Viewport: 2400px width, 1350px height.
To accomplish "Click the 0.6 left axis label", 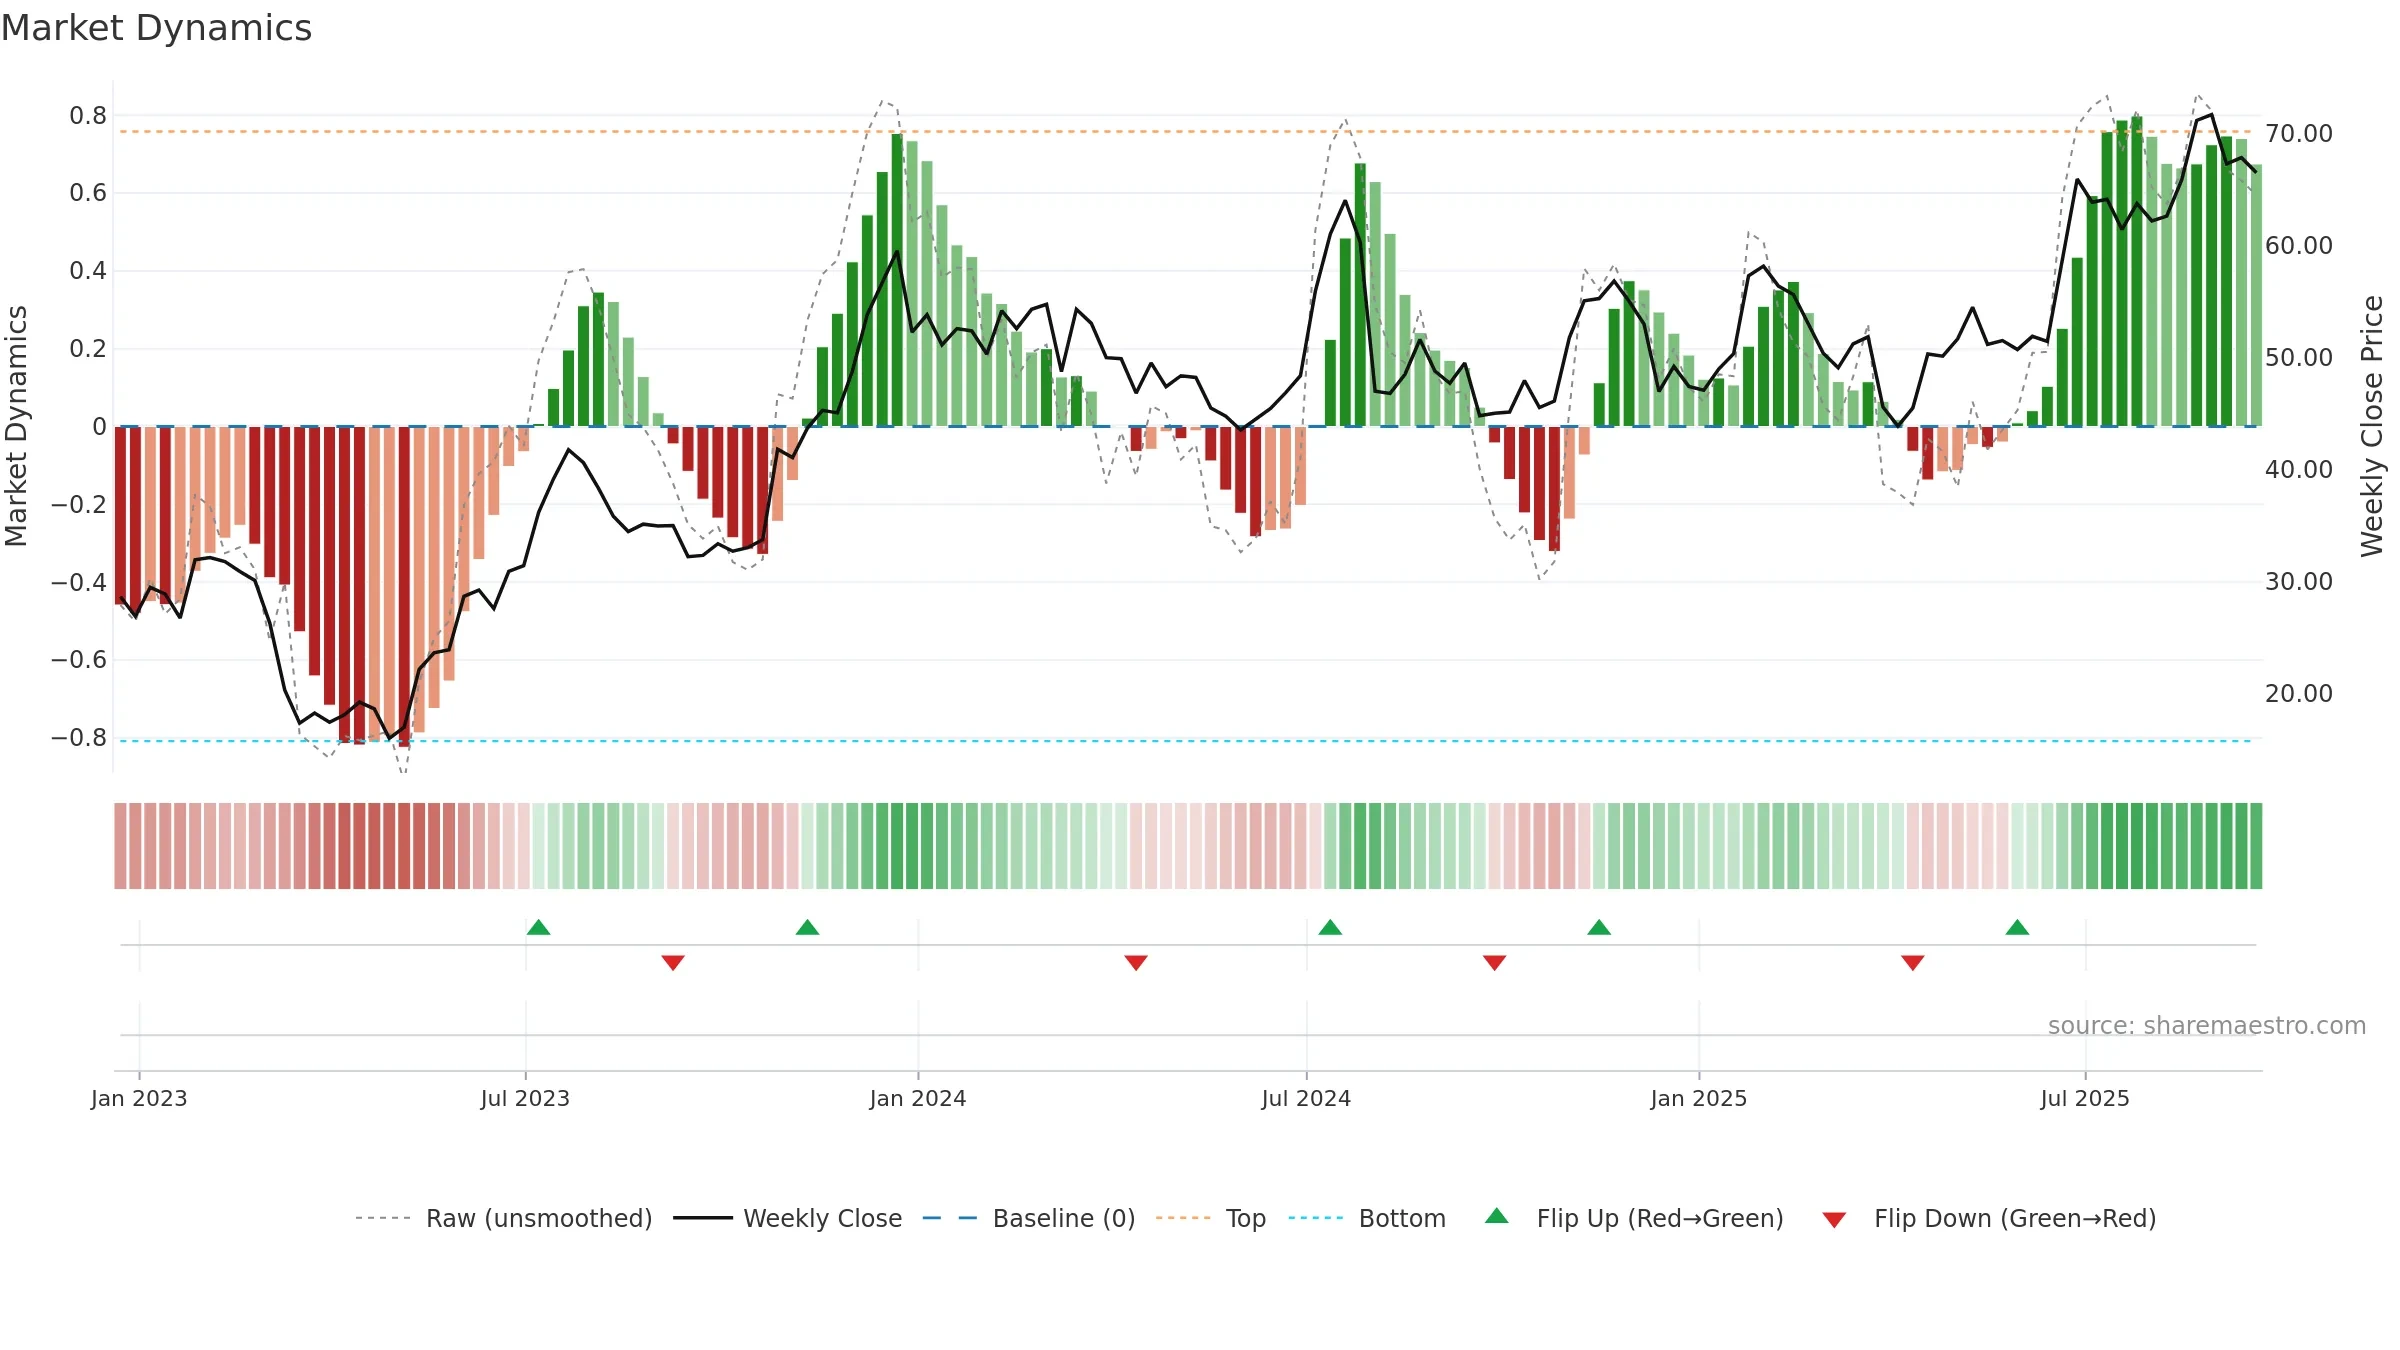I will [88, 193].
